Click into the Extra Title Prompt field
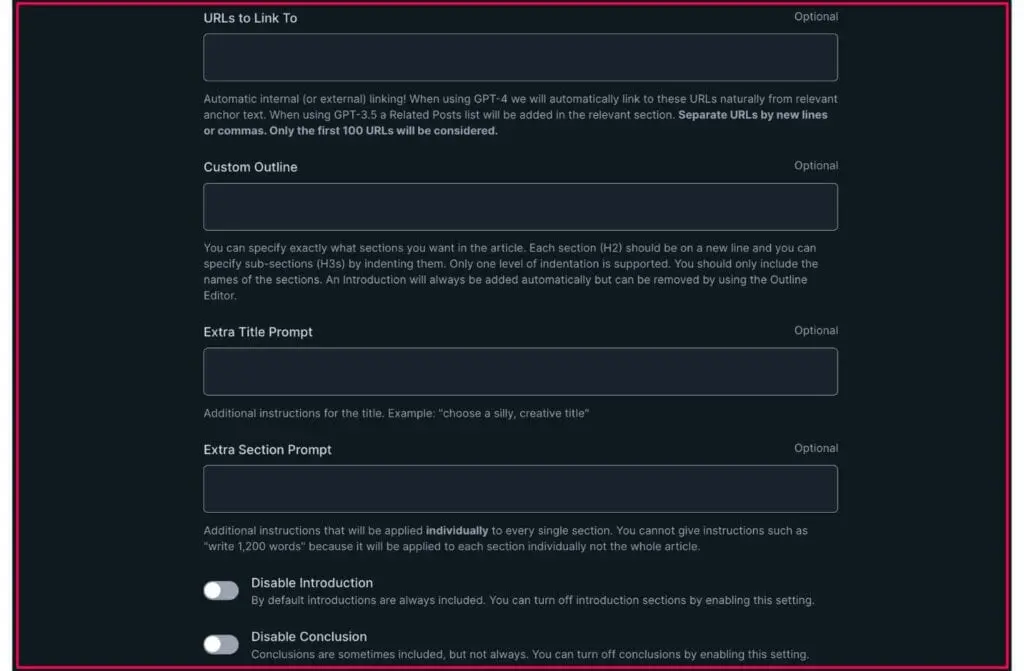1024x671 pixels. coord(520,371)
